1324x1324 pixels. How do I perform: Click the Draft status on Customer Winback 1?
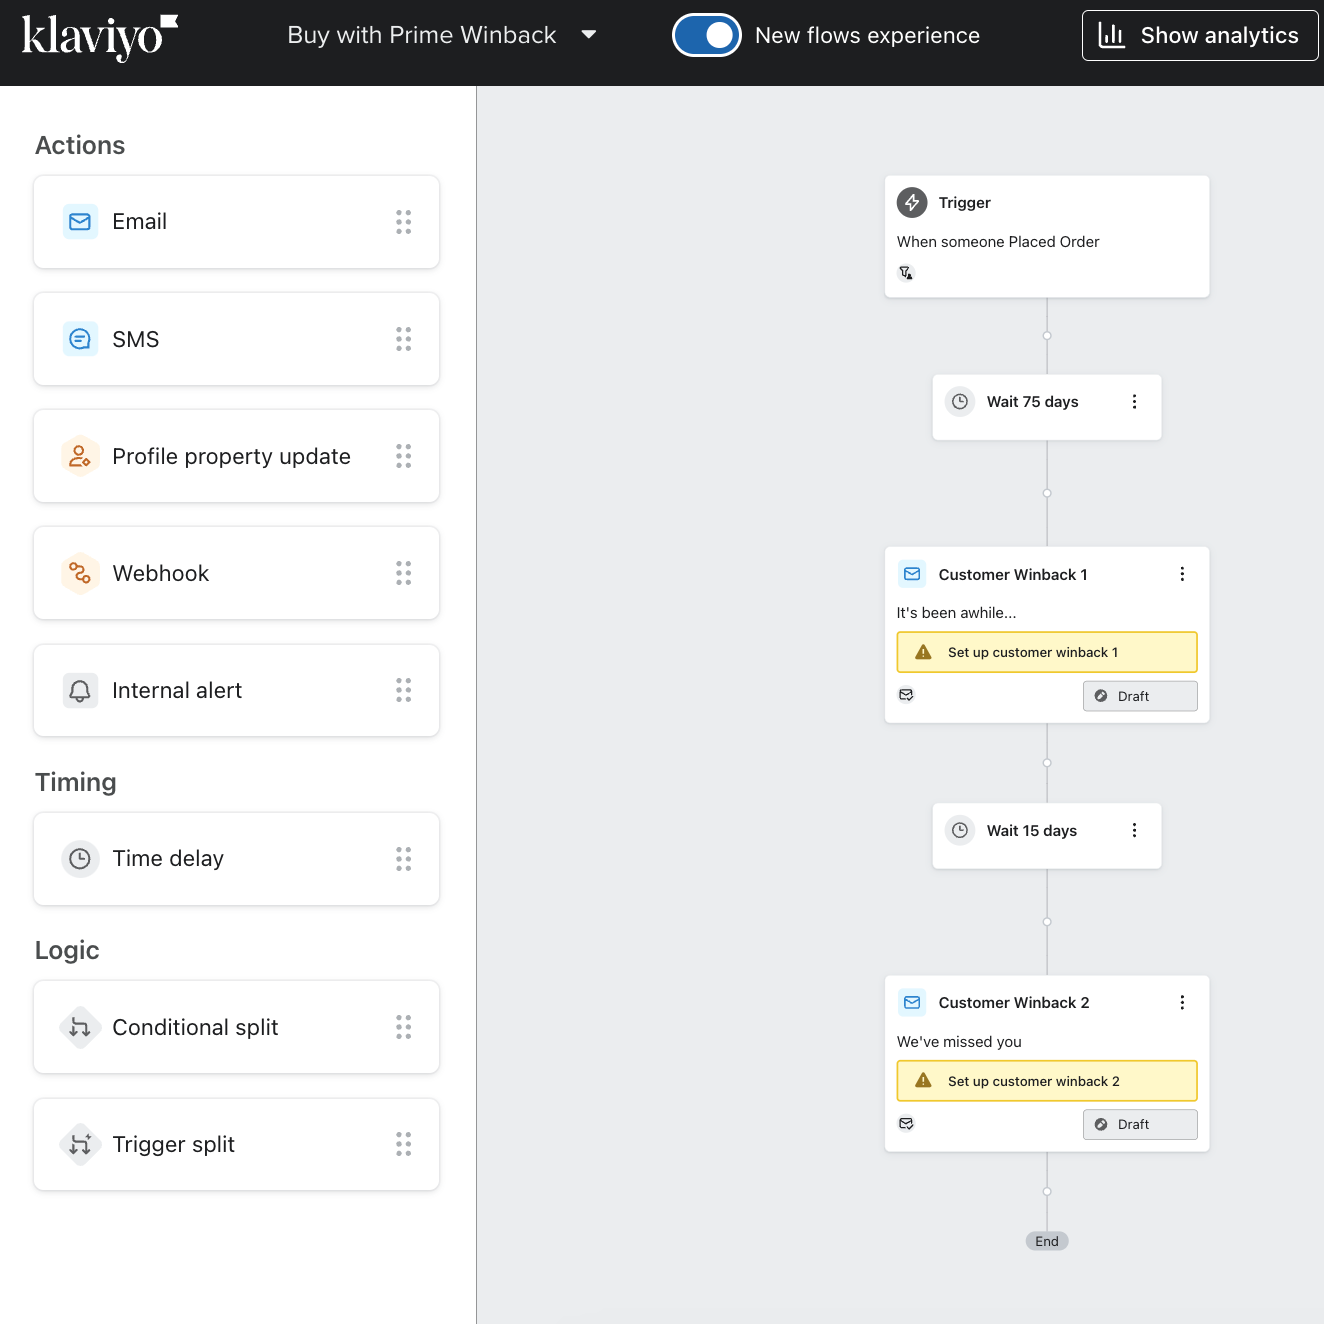1139,696
